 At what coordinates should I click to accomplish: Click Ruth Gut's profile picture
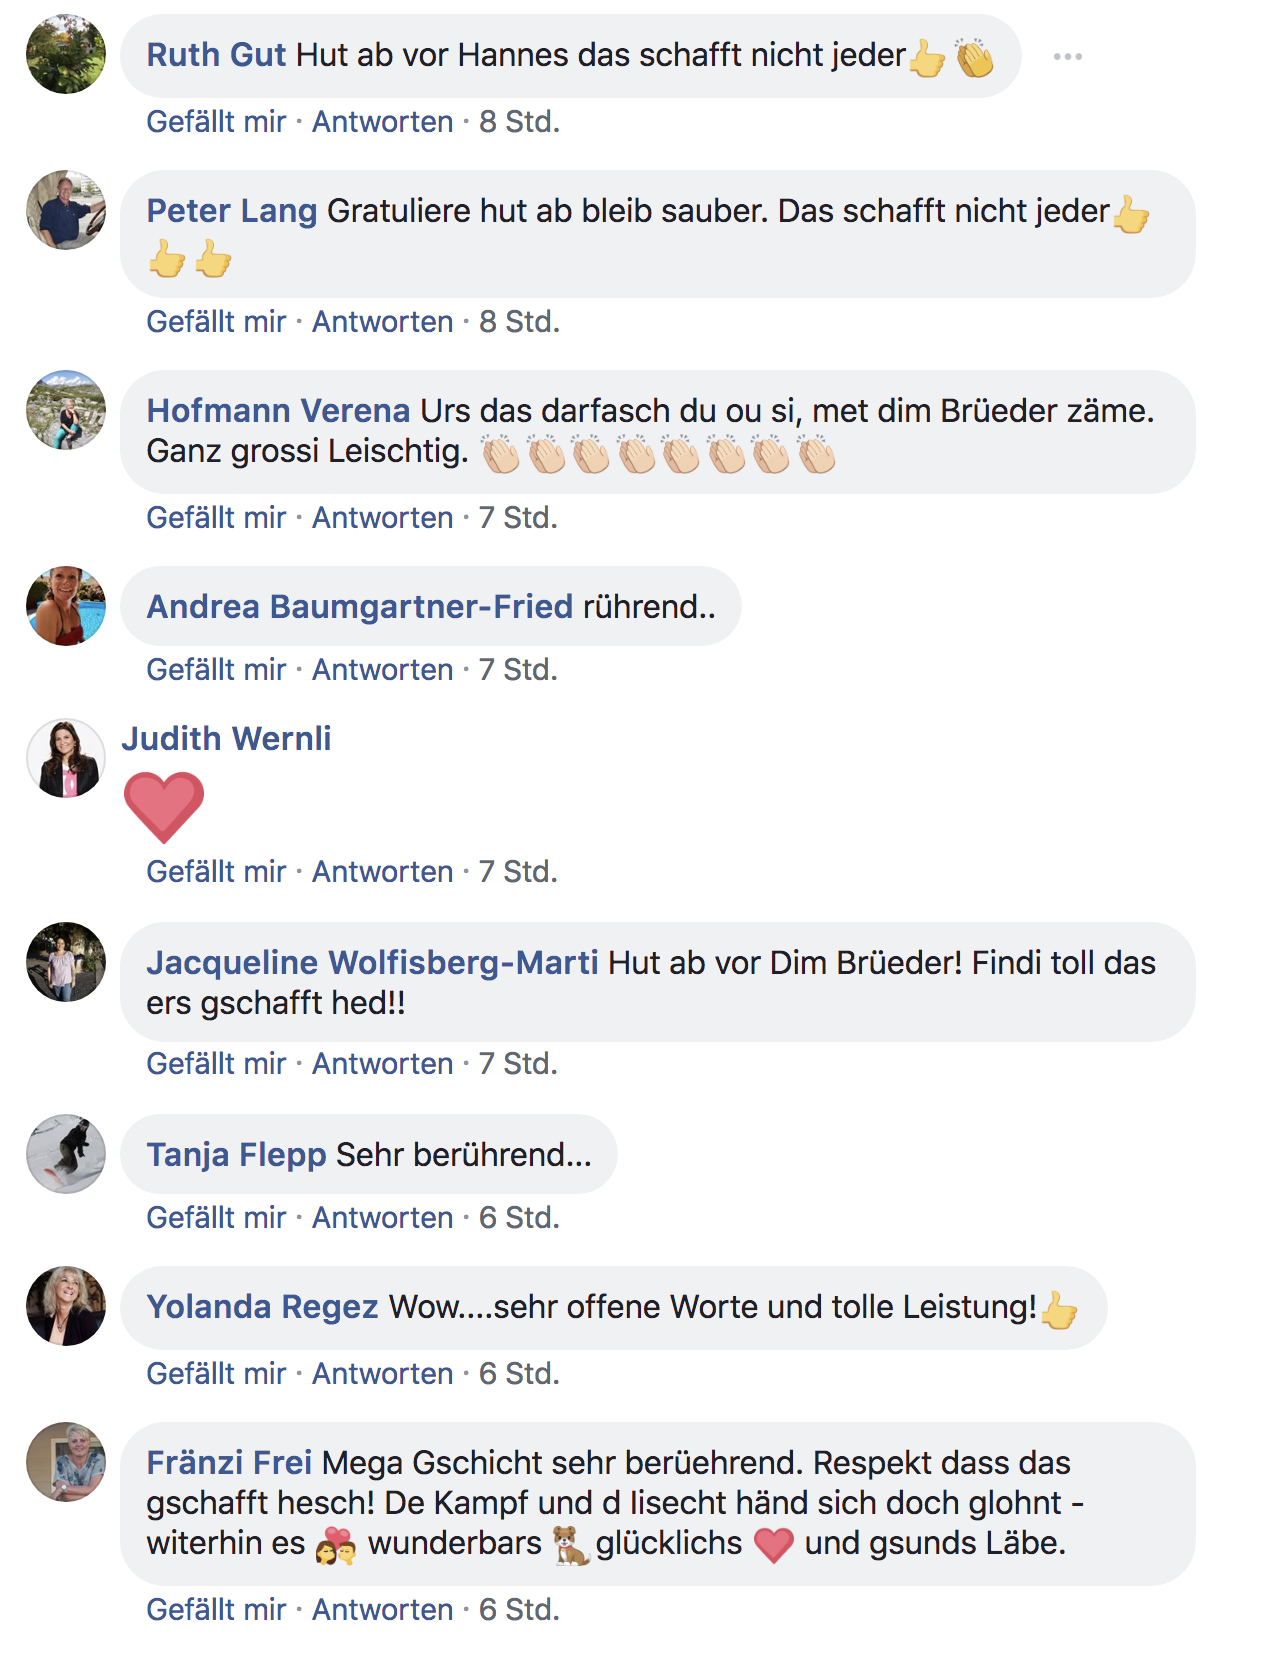tap(66, 54)
